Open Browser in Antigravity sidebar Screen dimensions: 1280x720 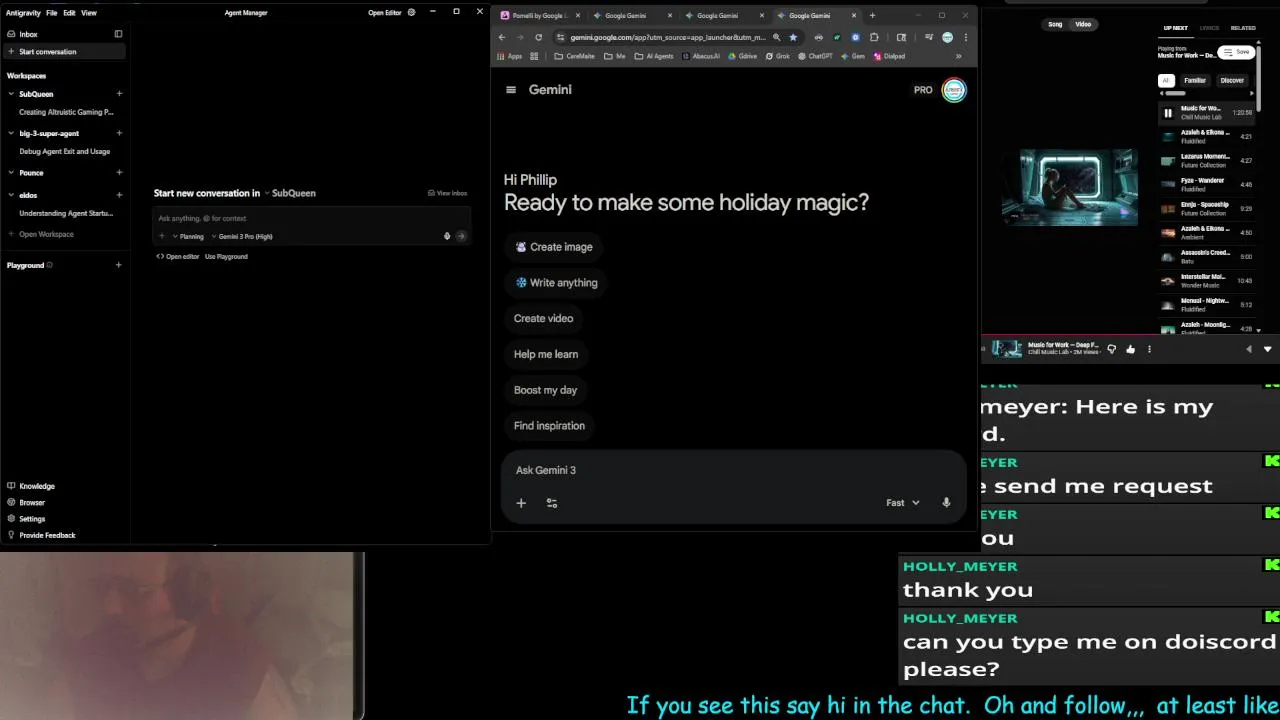coord(32,503)
